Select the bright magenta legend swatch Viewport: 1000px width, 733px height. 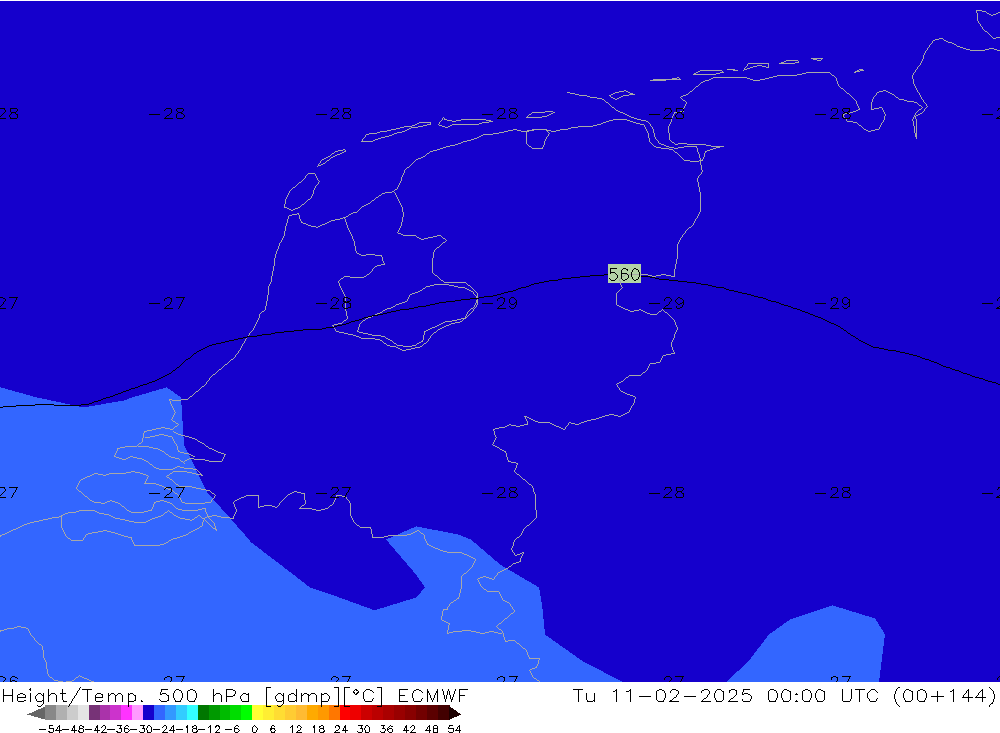pyautogui.click(x=126, y=713)
